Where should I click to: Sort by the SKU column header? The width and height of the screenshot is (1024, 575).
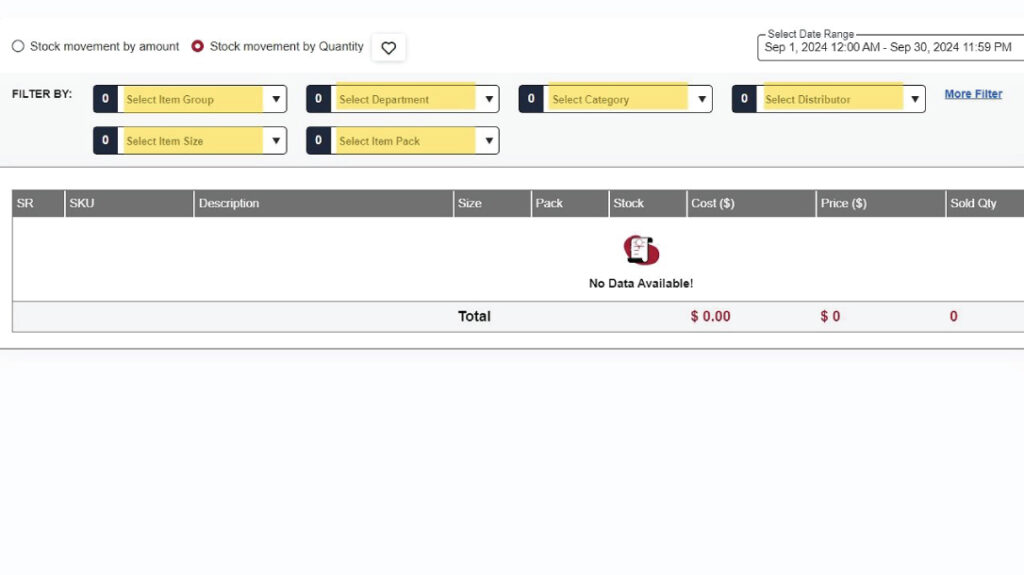[81, 203]
